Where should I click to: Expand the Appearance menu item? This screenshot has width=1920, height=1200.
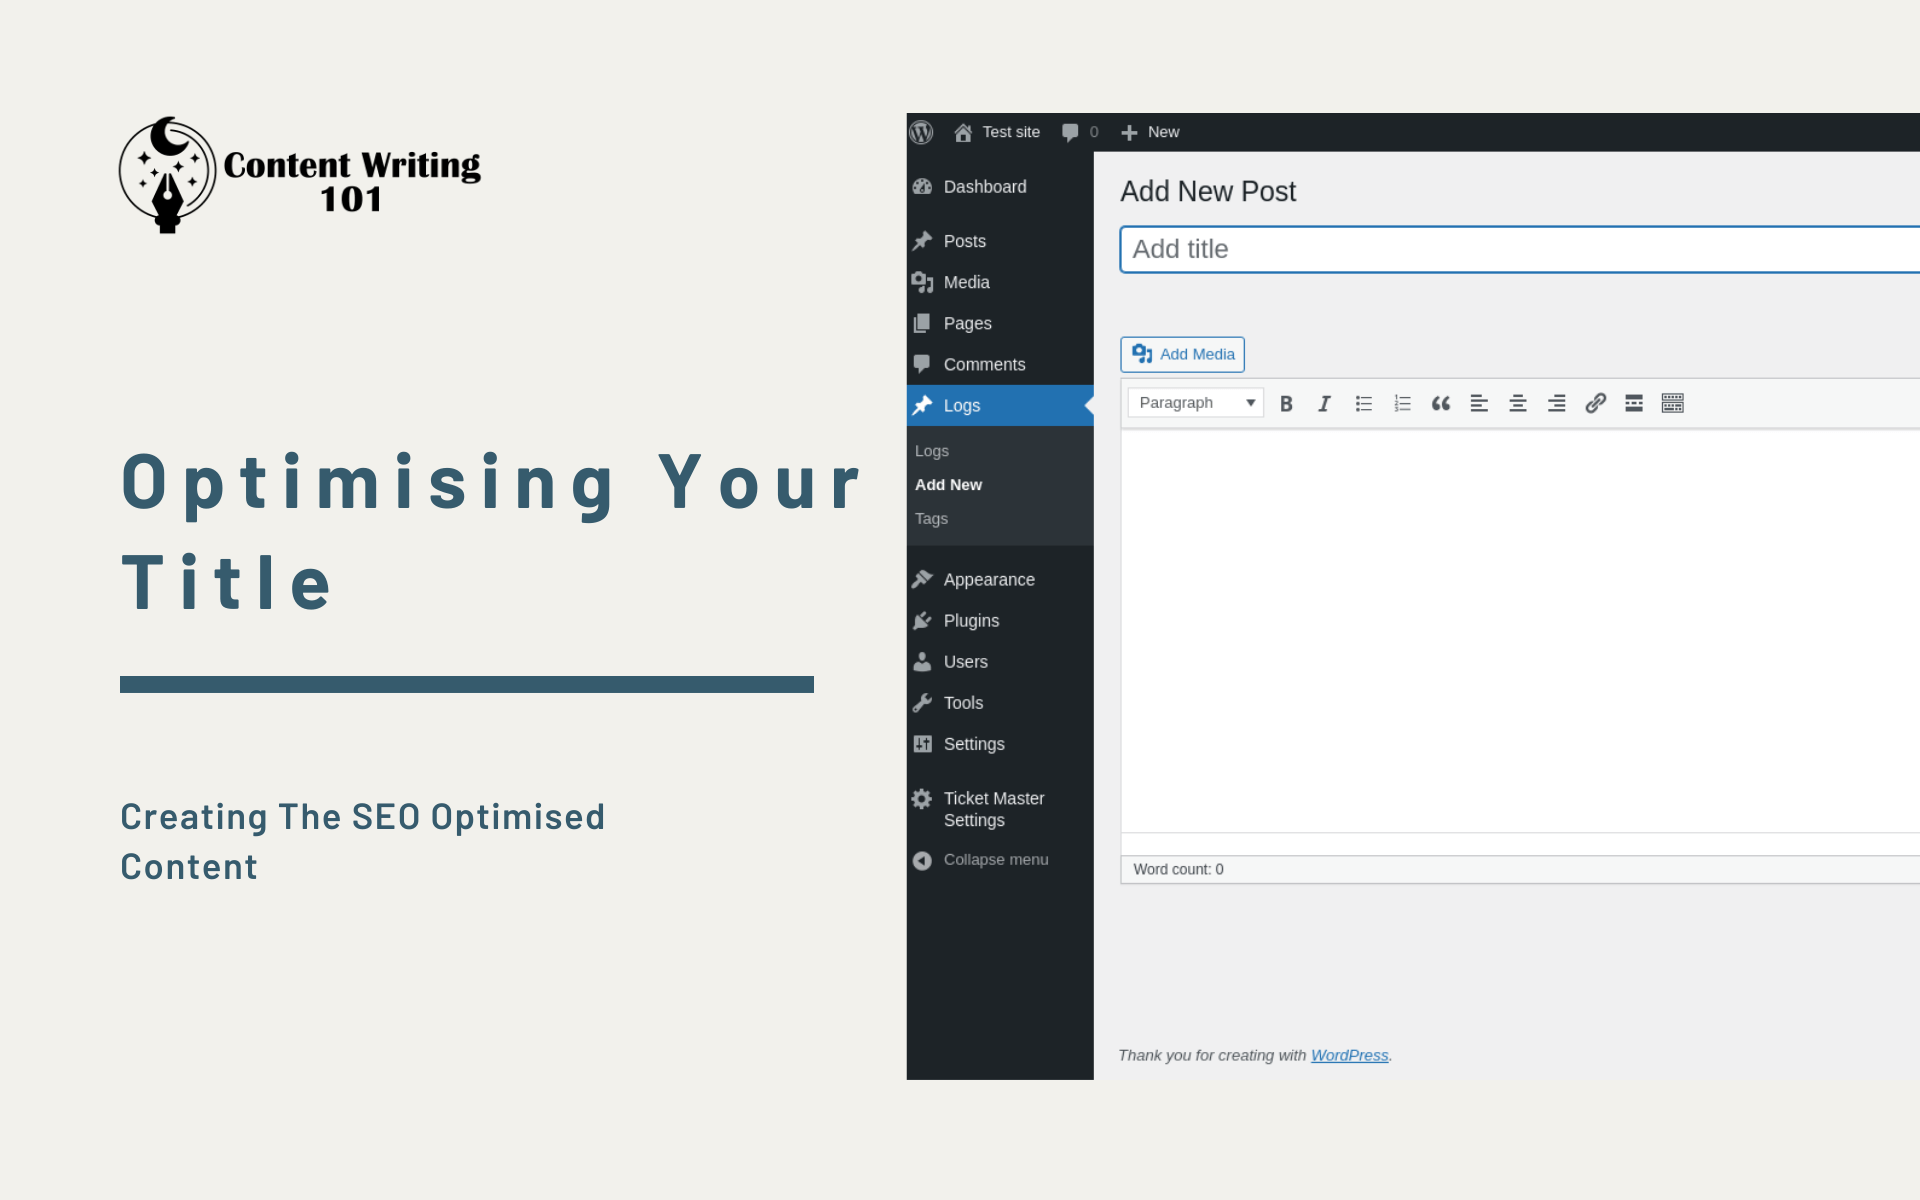988,578
